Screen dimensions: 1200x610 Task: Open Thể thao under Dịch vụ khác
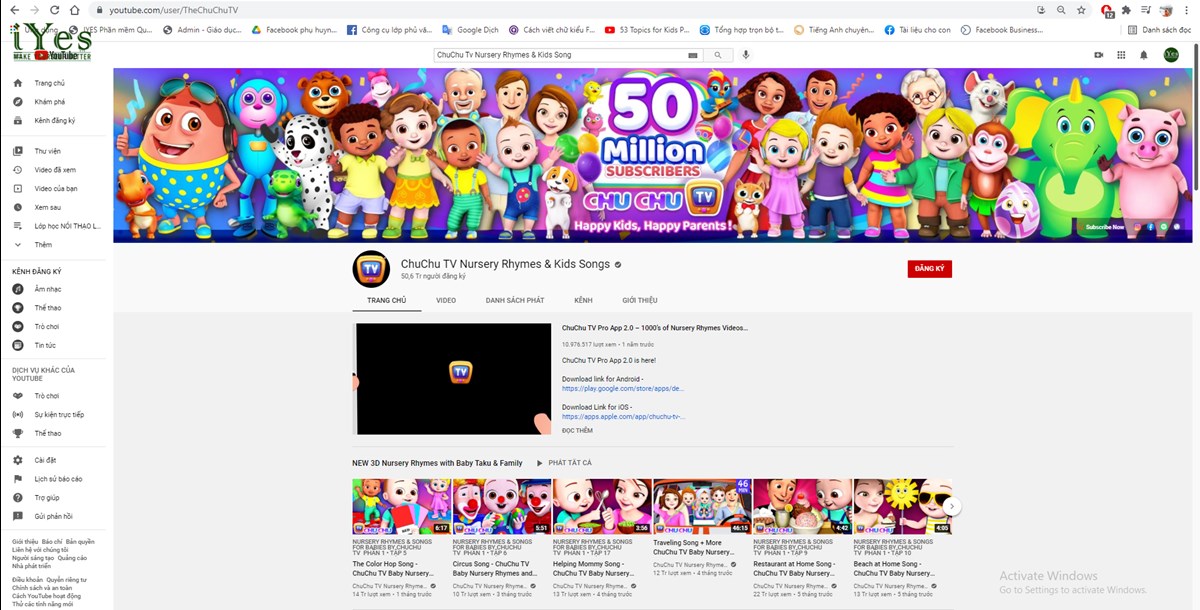click(47, 433)
